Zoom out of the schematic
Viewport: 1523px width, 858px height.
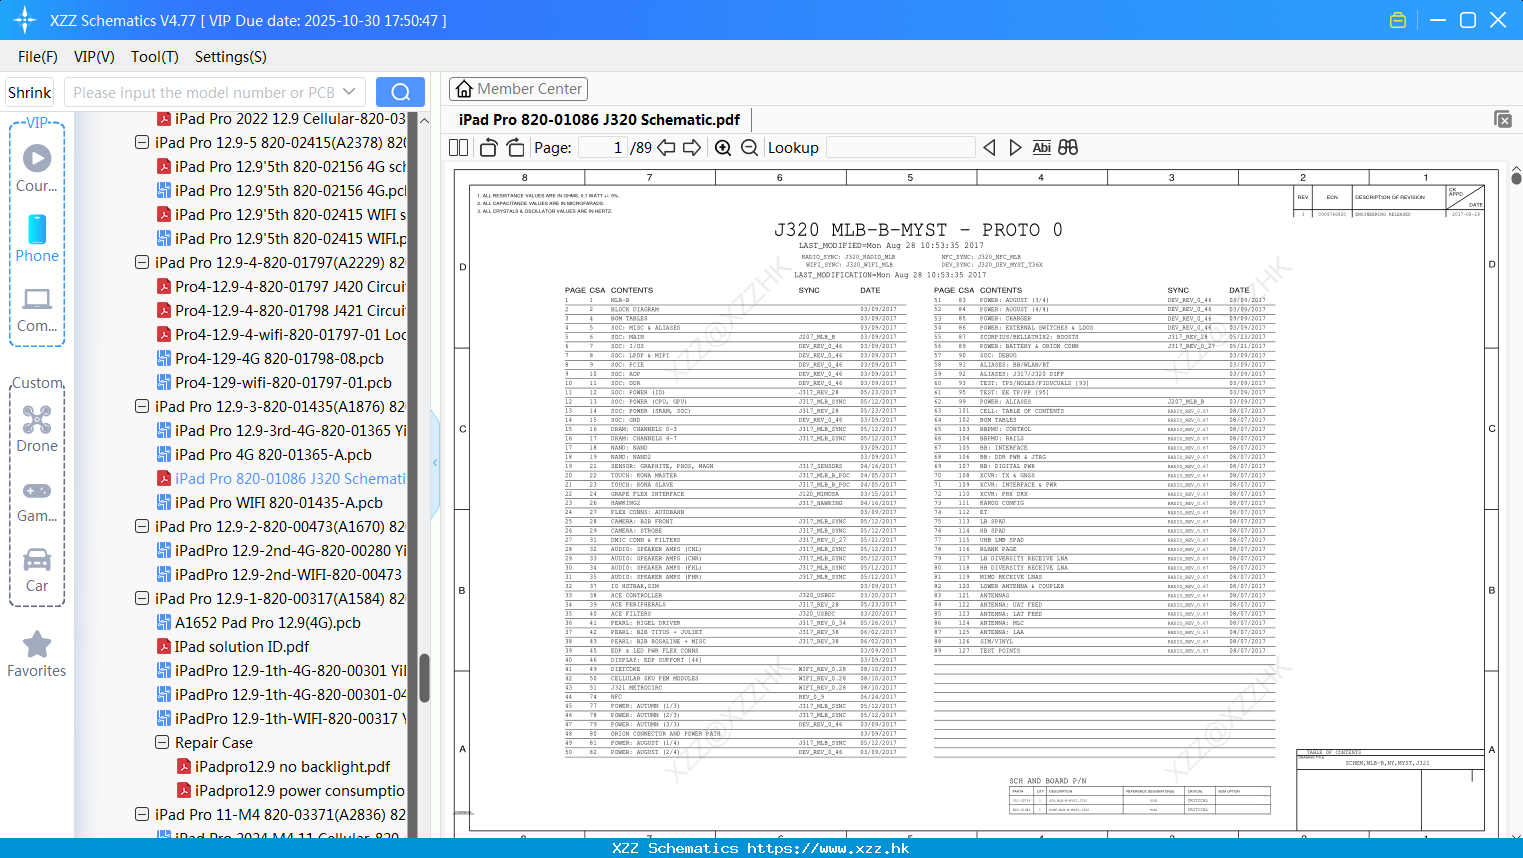(x=749, y=148)
